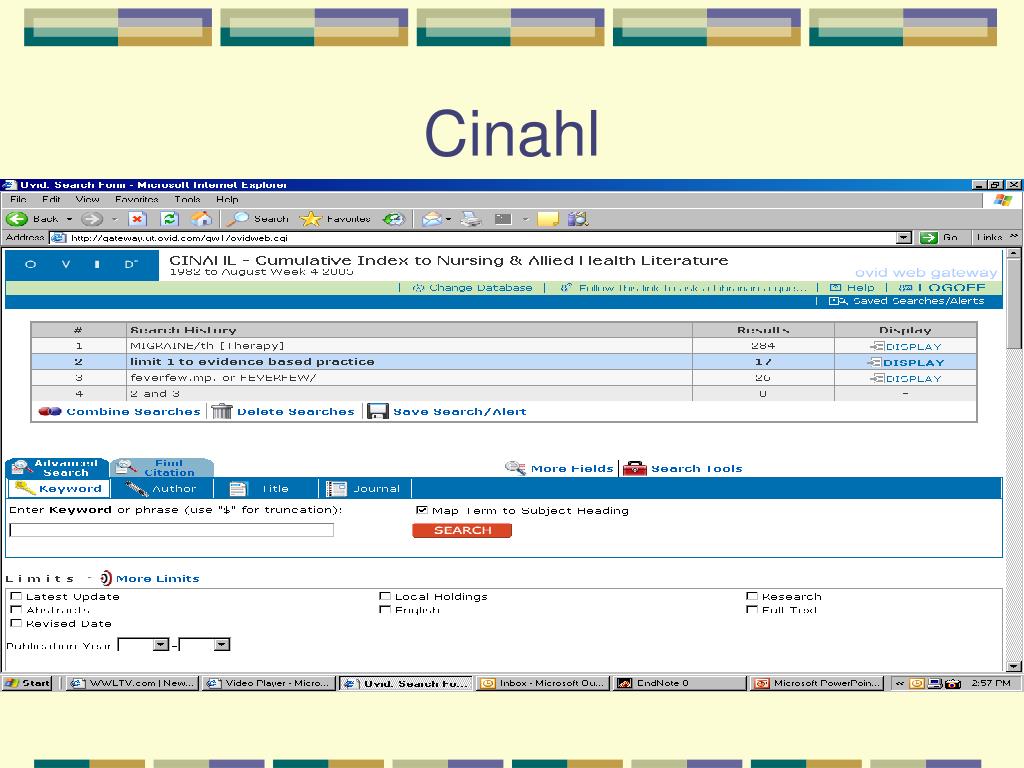The image size is (1024, 768).
Task: Enable the Revised Date limit
Action: point(16,623)
